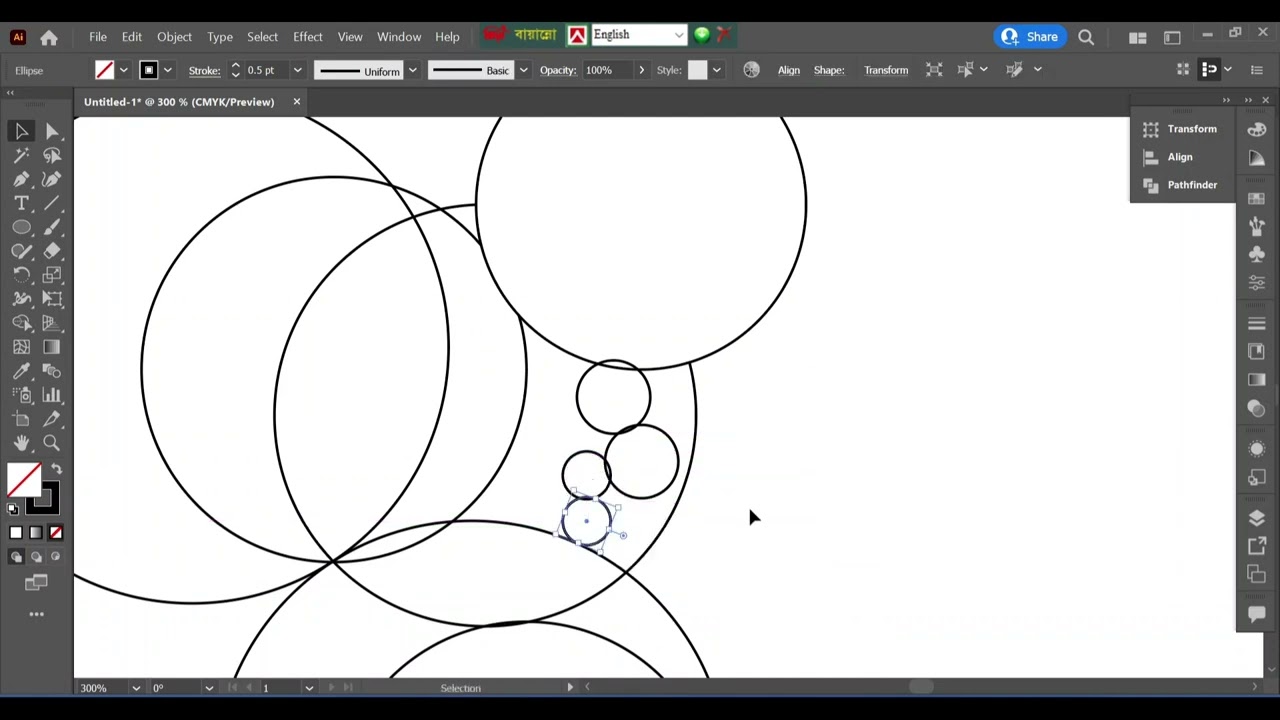
Task: Open the File menu
Action: [98, 37]
